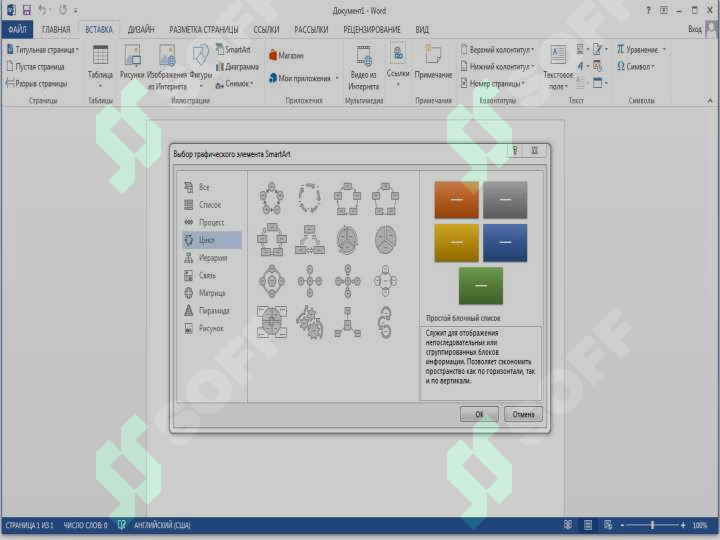This screenshot has height=540, width=720.
Task: Expand the Верхний колонтитул dropdown
Action: click(x=533, y=50)
